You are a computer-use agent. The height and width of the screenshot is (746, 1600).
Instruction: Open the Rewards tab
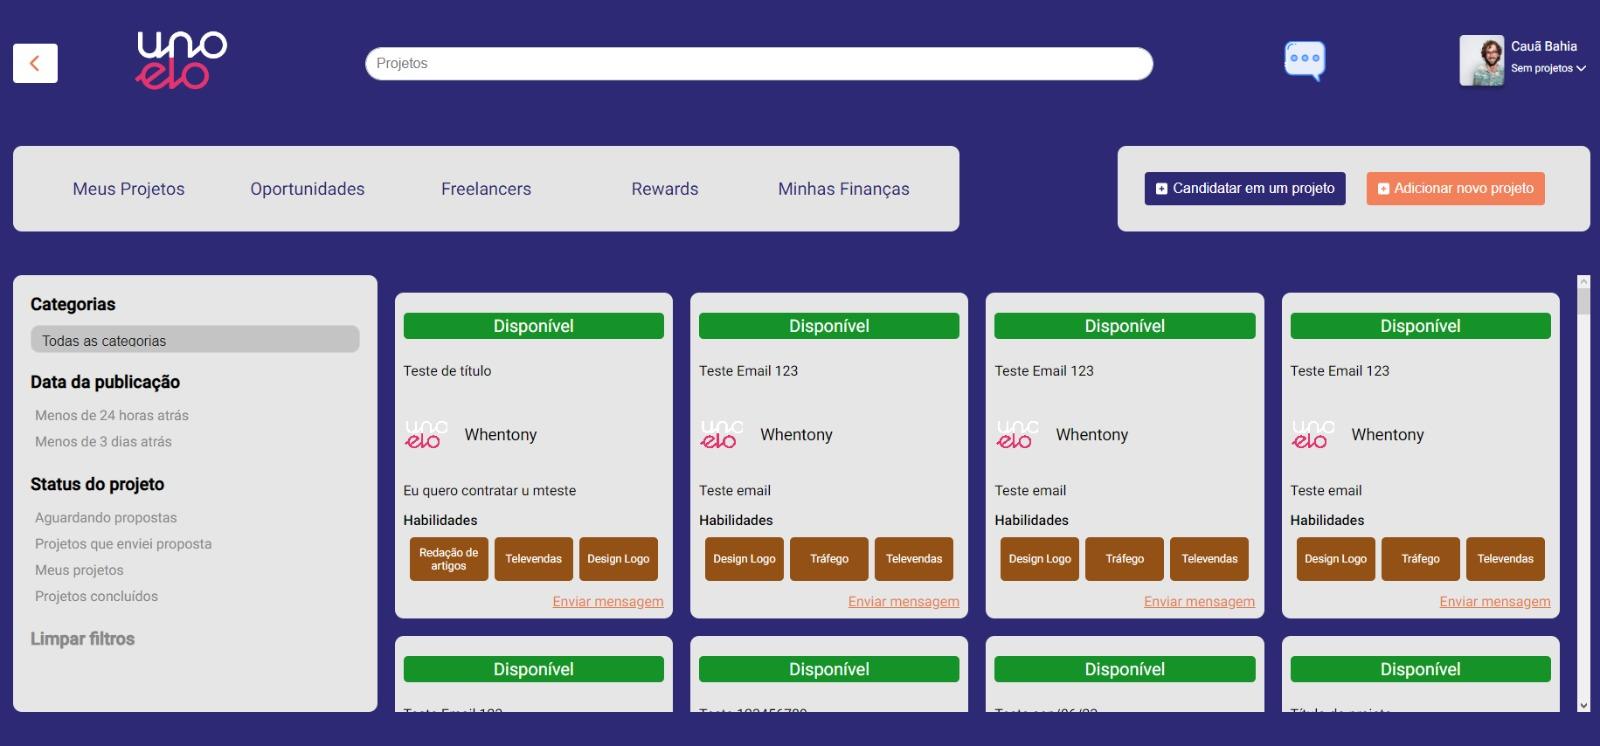665,189
